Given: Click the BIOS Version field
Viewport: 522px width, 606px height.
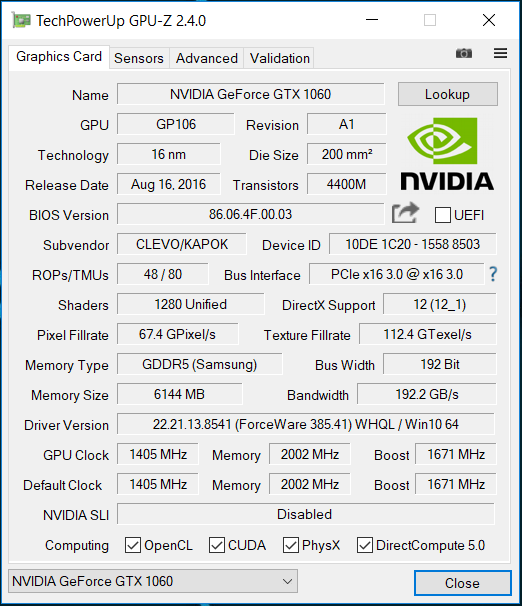Looking at the screenshot, I should click(x=251, y=214).
